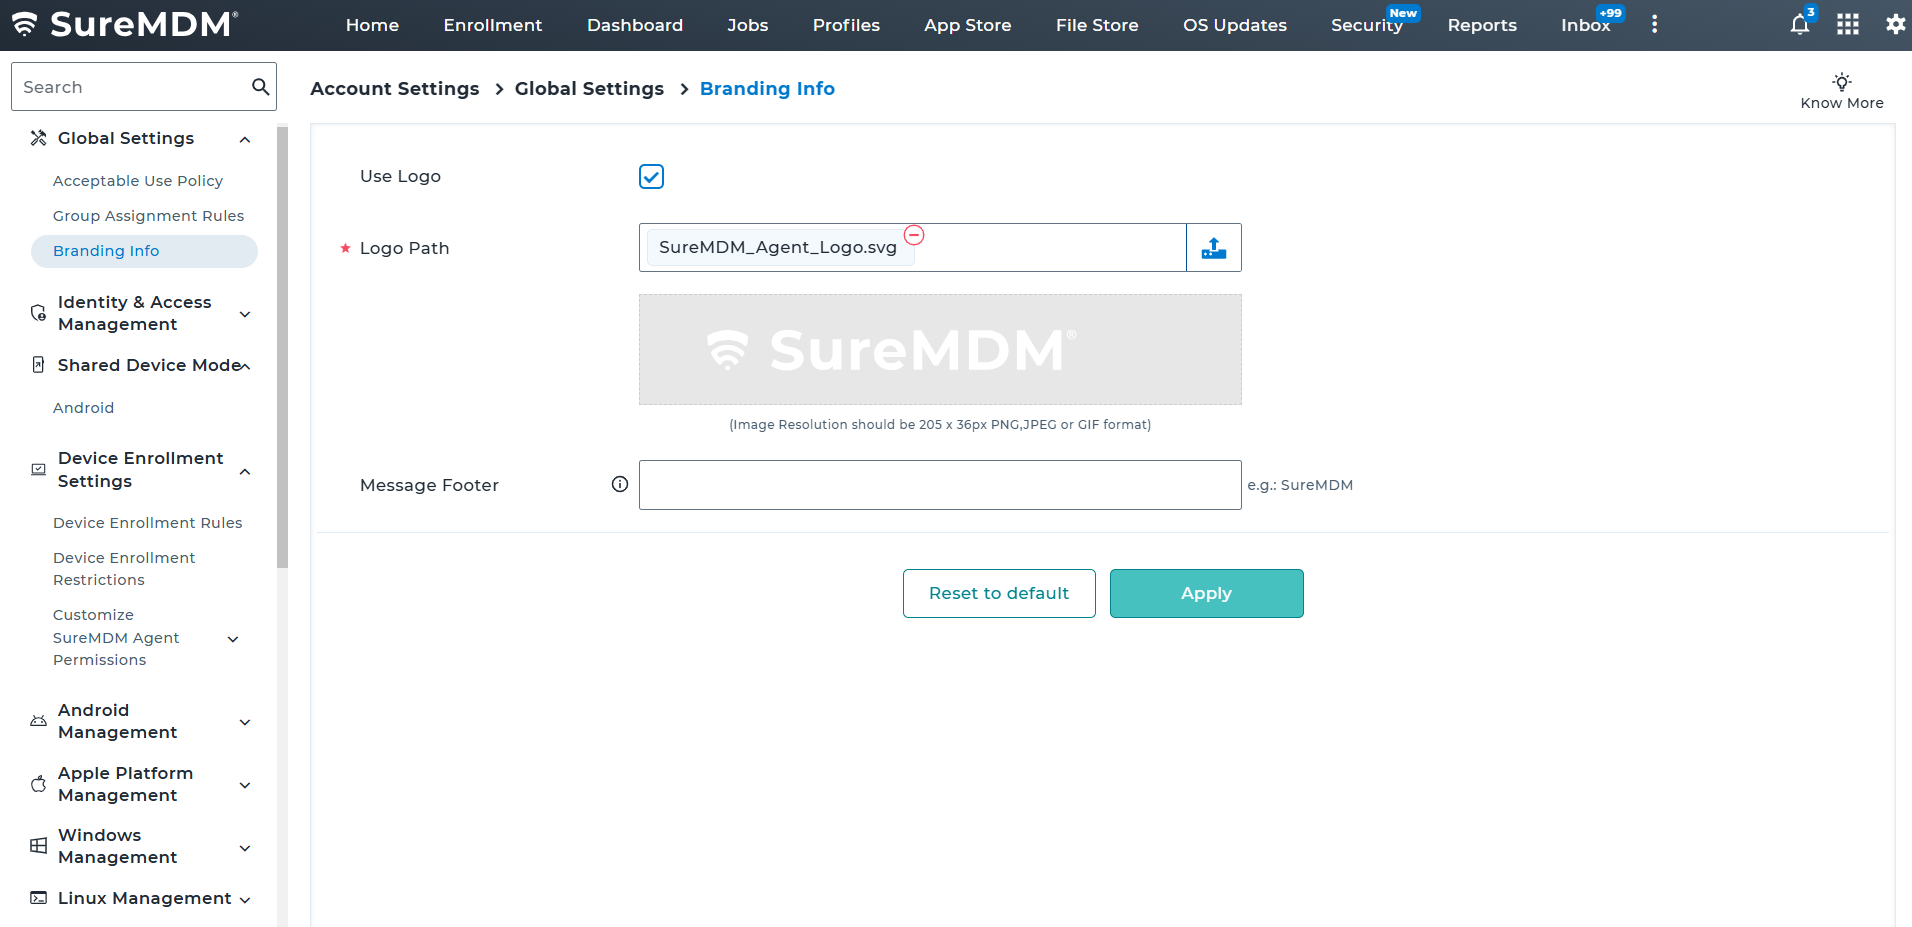The width and height of the screenshot is (1912, 927).
Task: Click the search magnifier icon
Action: [x=260, y=87]
